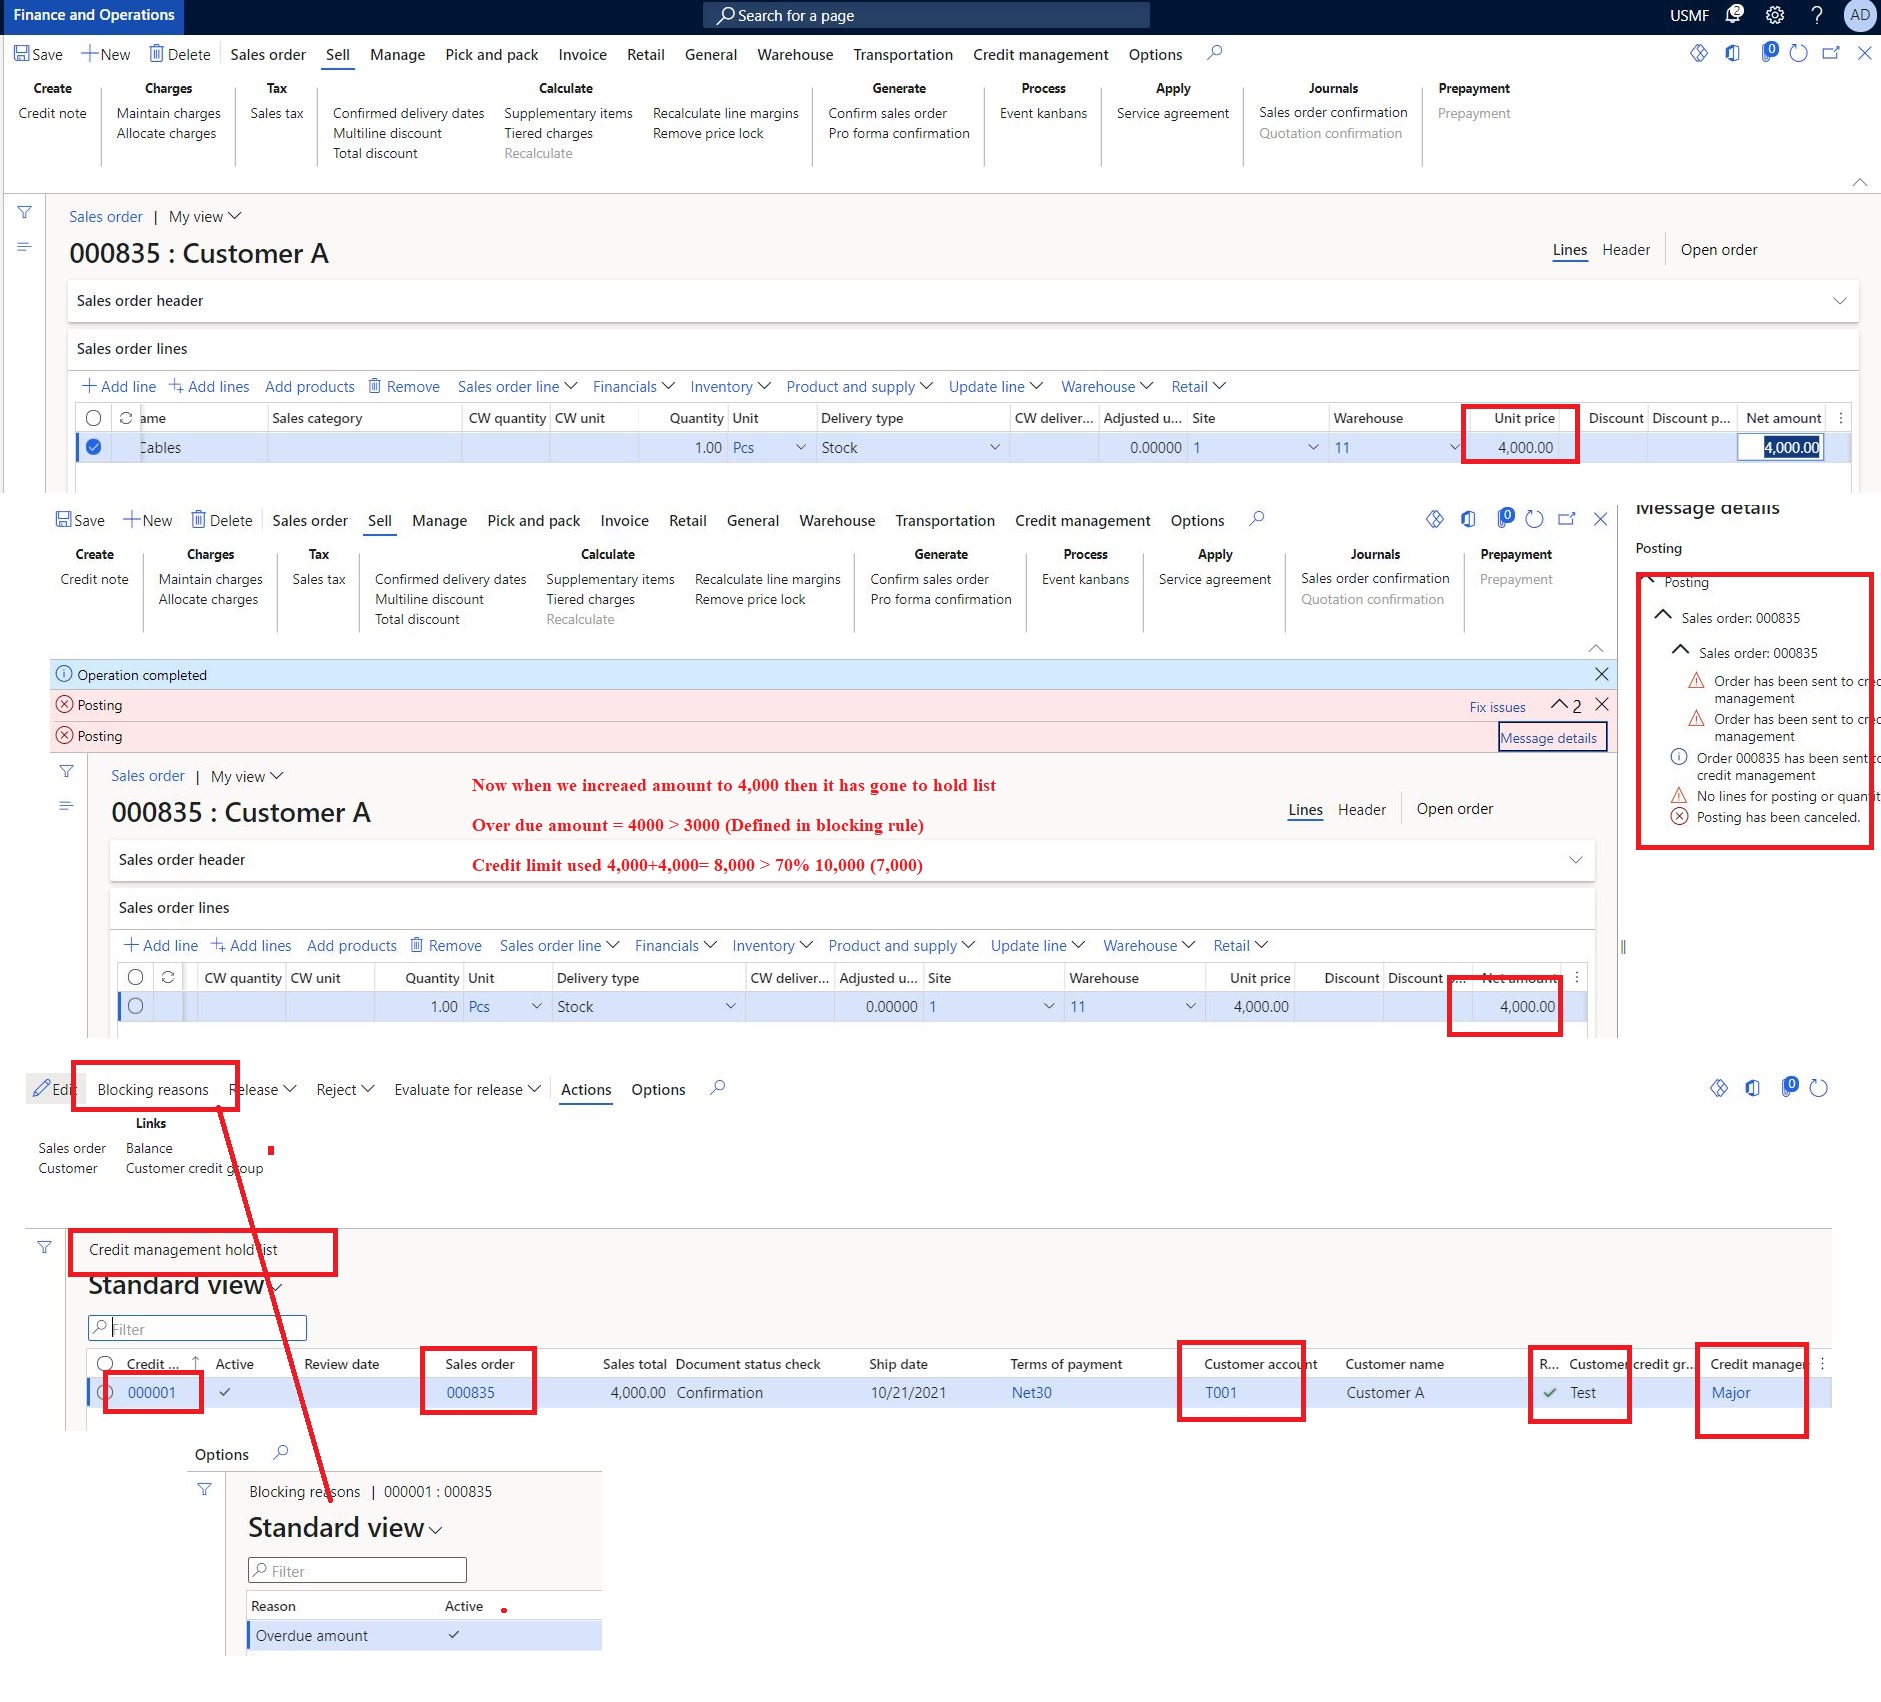The image size is (1881, 1702).
Task: Click the Fix issues link
Action: pyautogui.click(x=1497, y=706)
